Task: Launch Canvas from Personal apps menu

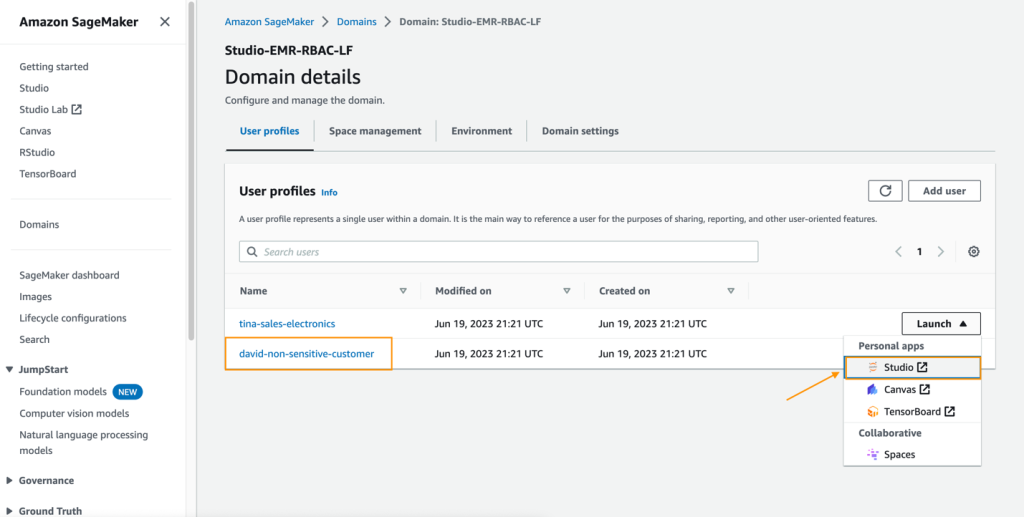Action: (x=912, y=390)
